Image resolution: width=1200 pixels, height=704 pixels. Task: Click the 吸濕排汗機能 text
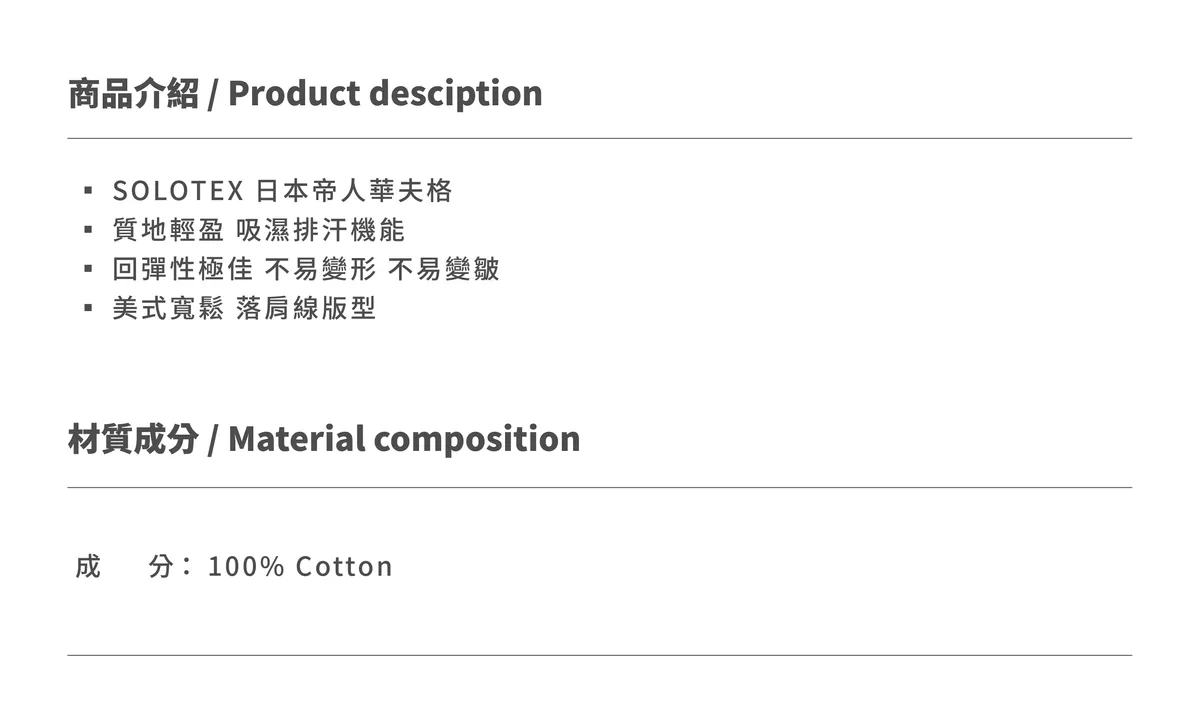click(x=320, y=230)
